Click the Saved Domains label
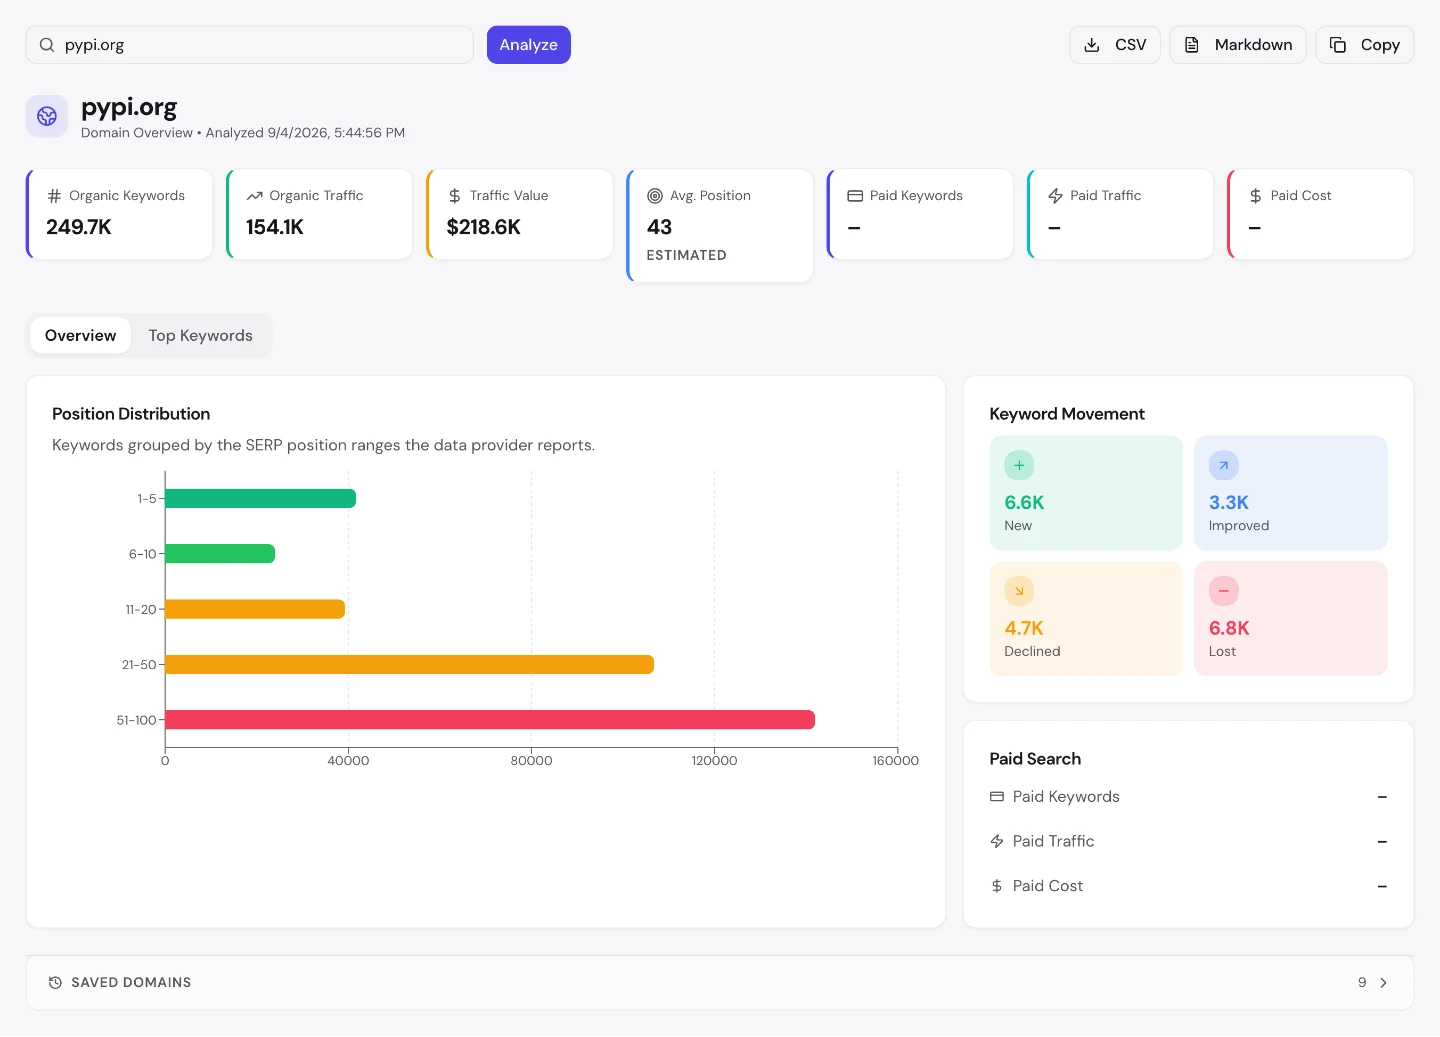Viewport: 1440px width, 1037px height. (x=131, y=983)
